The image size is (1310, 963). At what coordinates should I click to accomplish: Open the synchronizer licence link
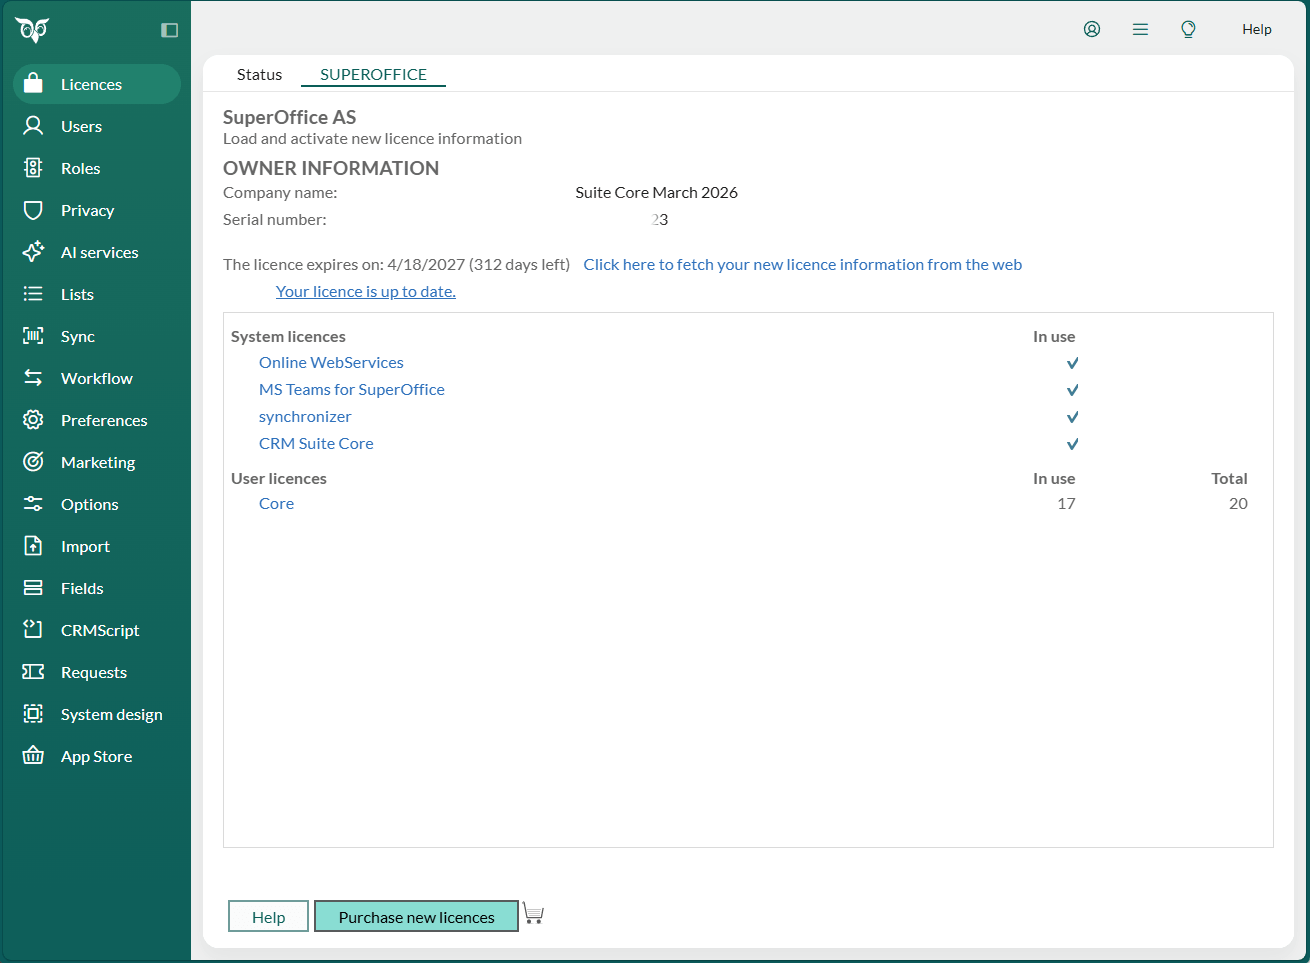click(305, 416)
